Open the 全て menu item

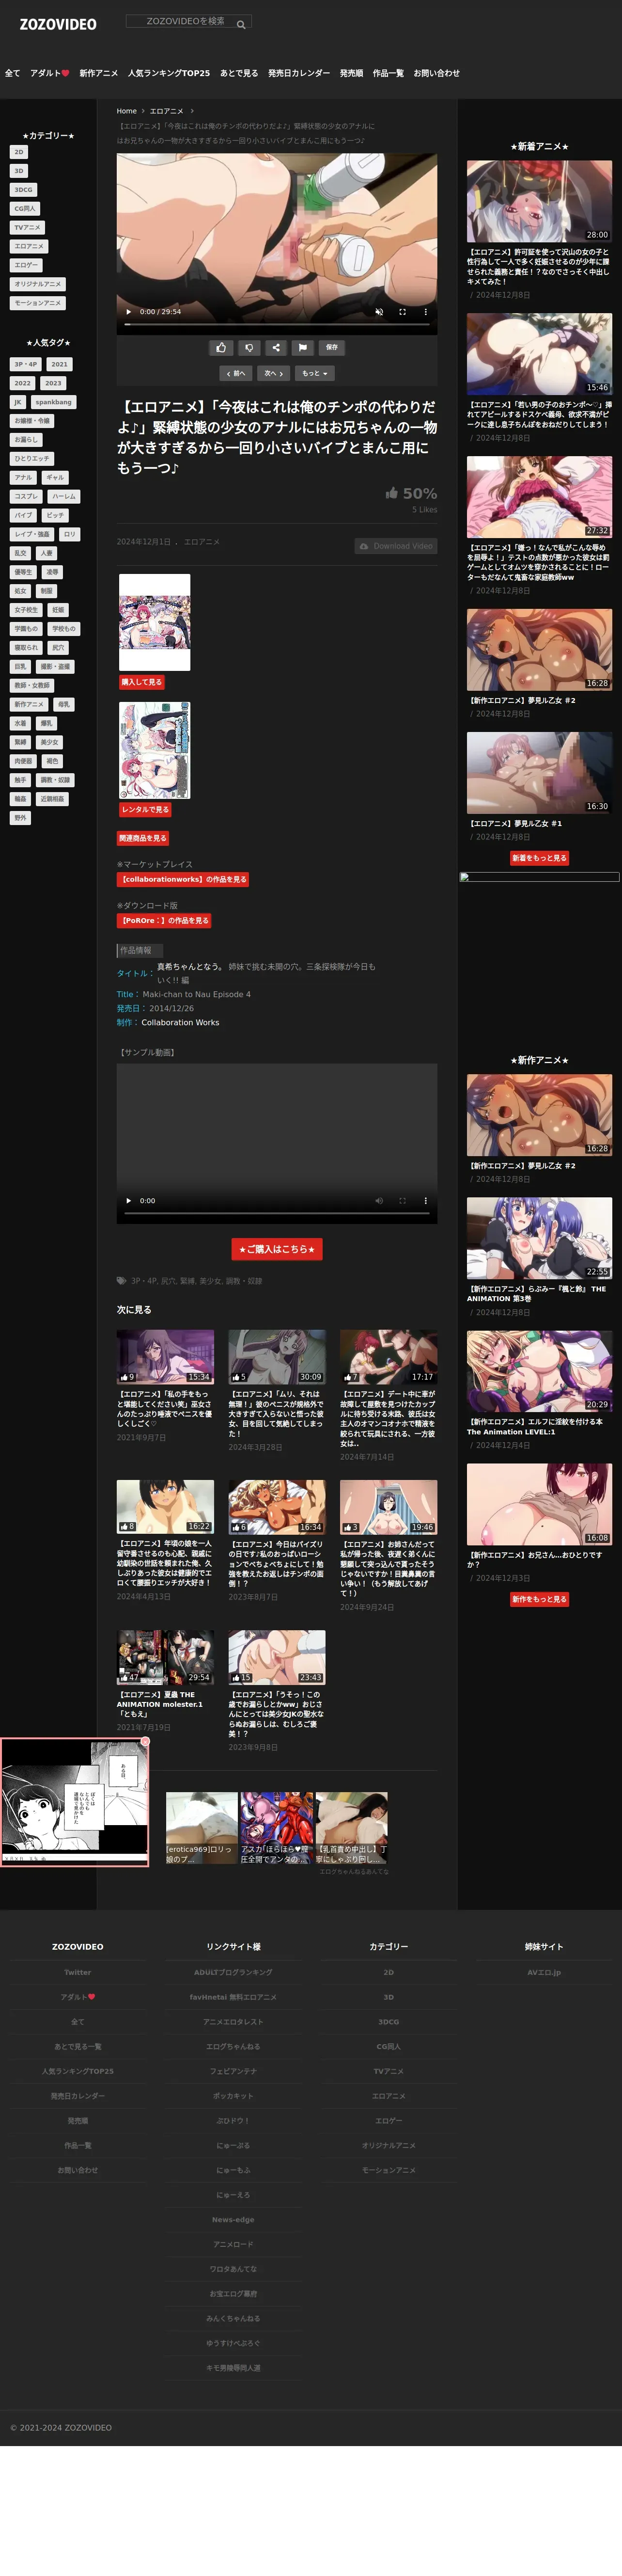pos(12,73)
